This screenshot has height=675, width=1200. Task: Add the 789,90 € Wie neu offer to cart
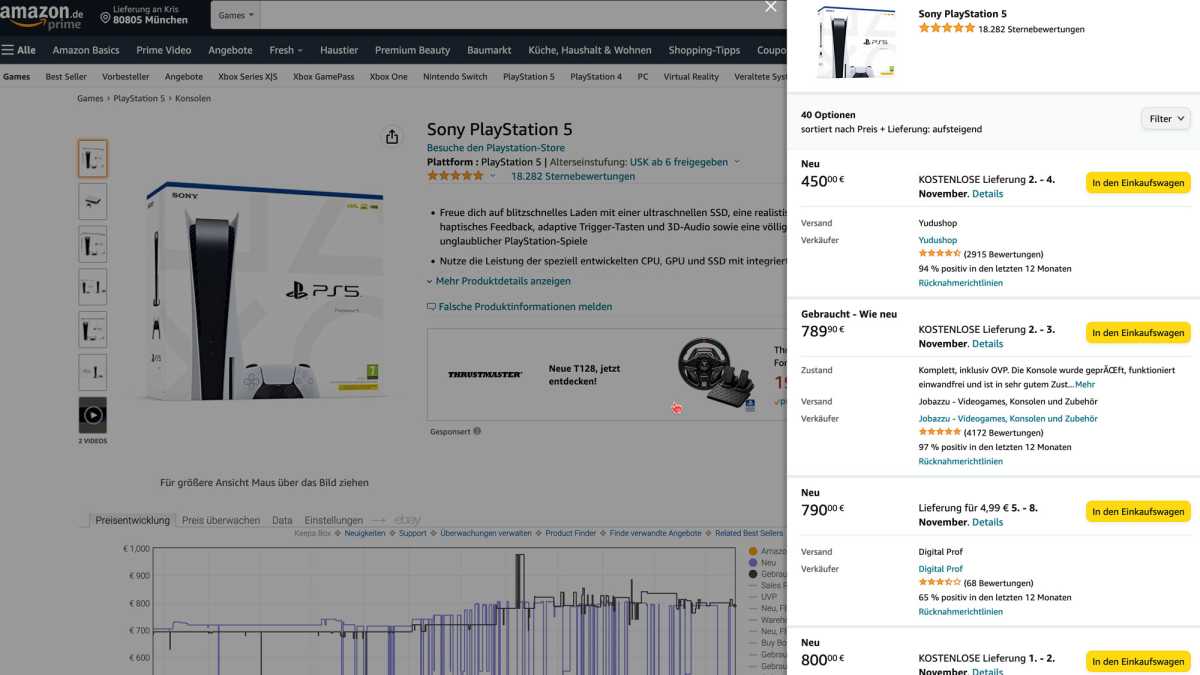pyautogui.click(x=1138, y=333)
